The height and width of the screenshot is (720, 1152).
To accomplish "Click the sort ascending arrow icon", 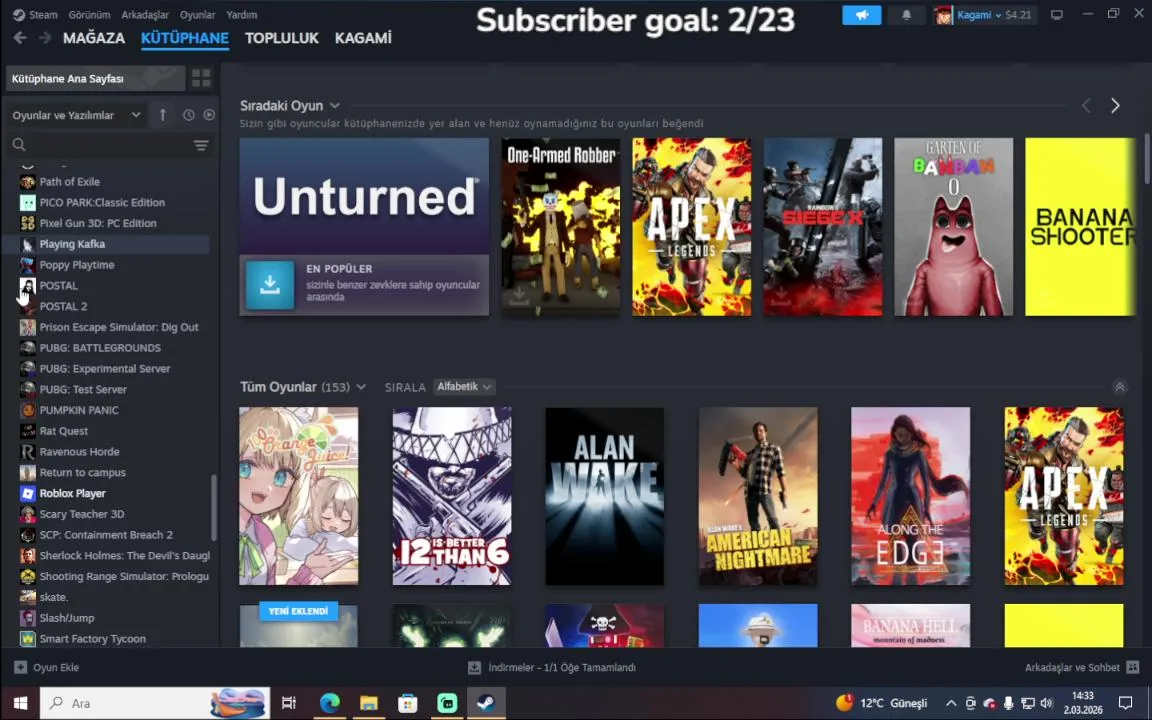I will (x=163, y=115).
